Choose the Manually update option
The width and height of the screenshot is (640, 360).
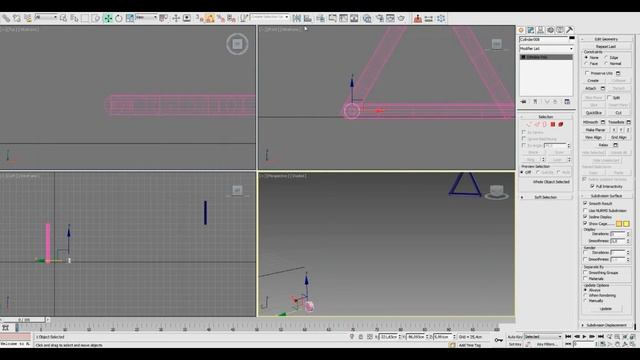[586, 301]
